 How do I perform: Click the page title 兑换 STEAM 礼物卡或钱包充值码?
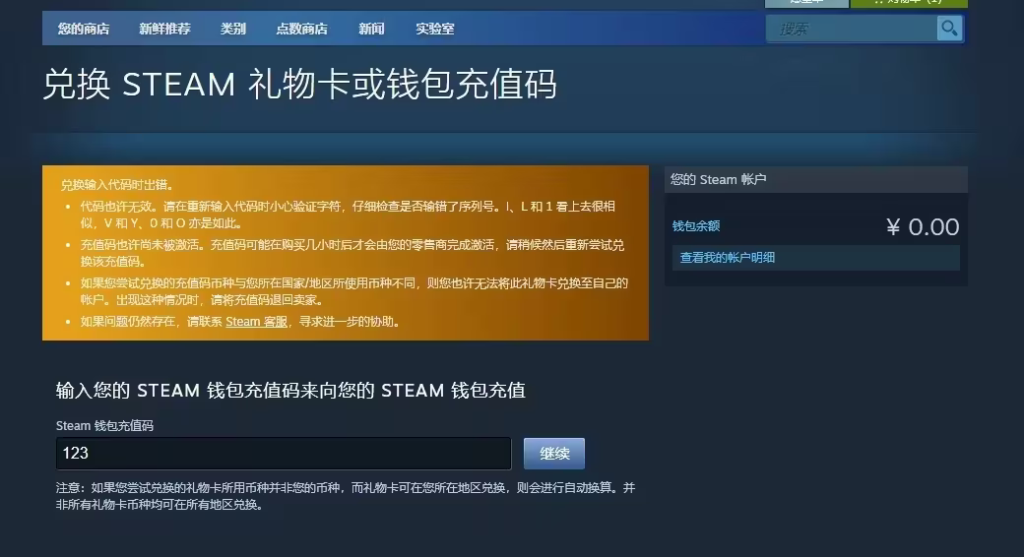click(x=300, y=85)
